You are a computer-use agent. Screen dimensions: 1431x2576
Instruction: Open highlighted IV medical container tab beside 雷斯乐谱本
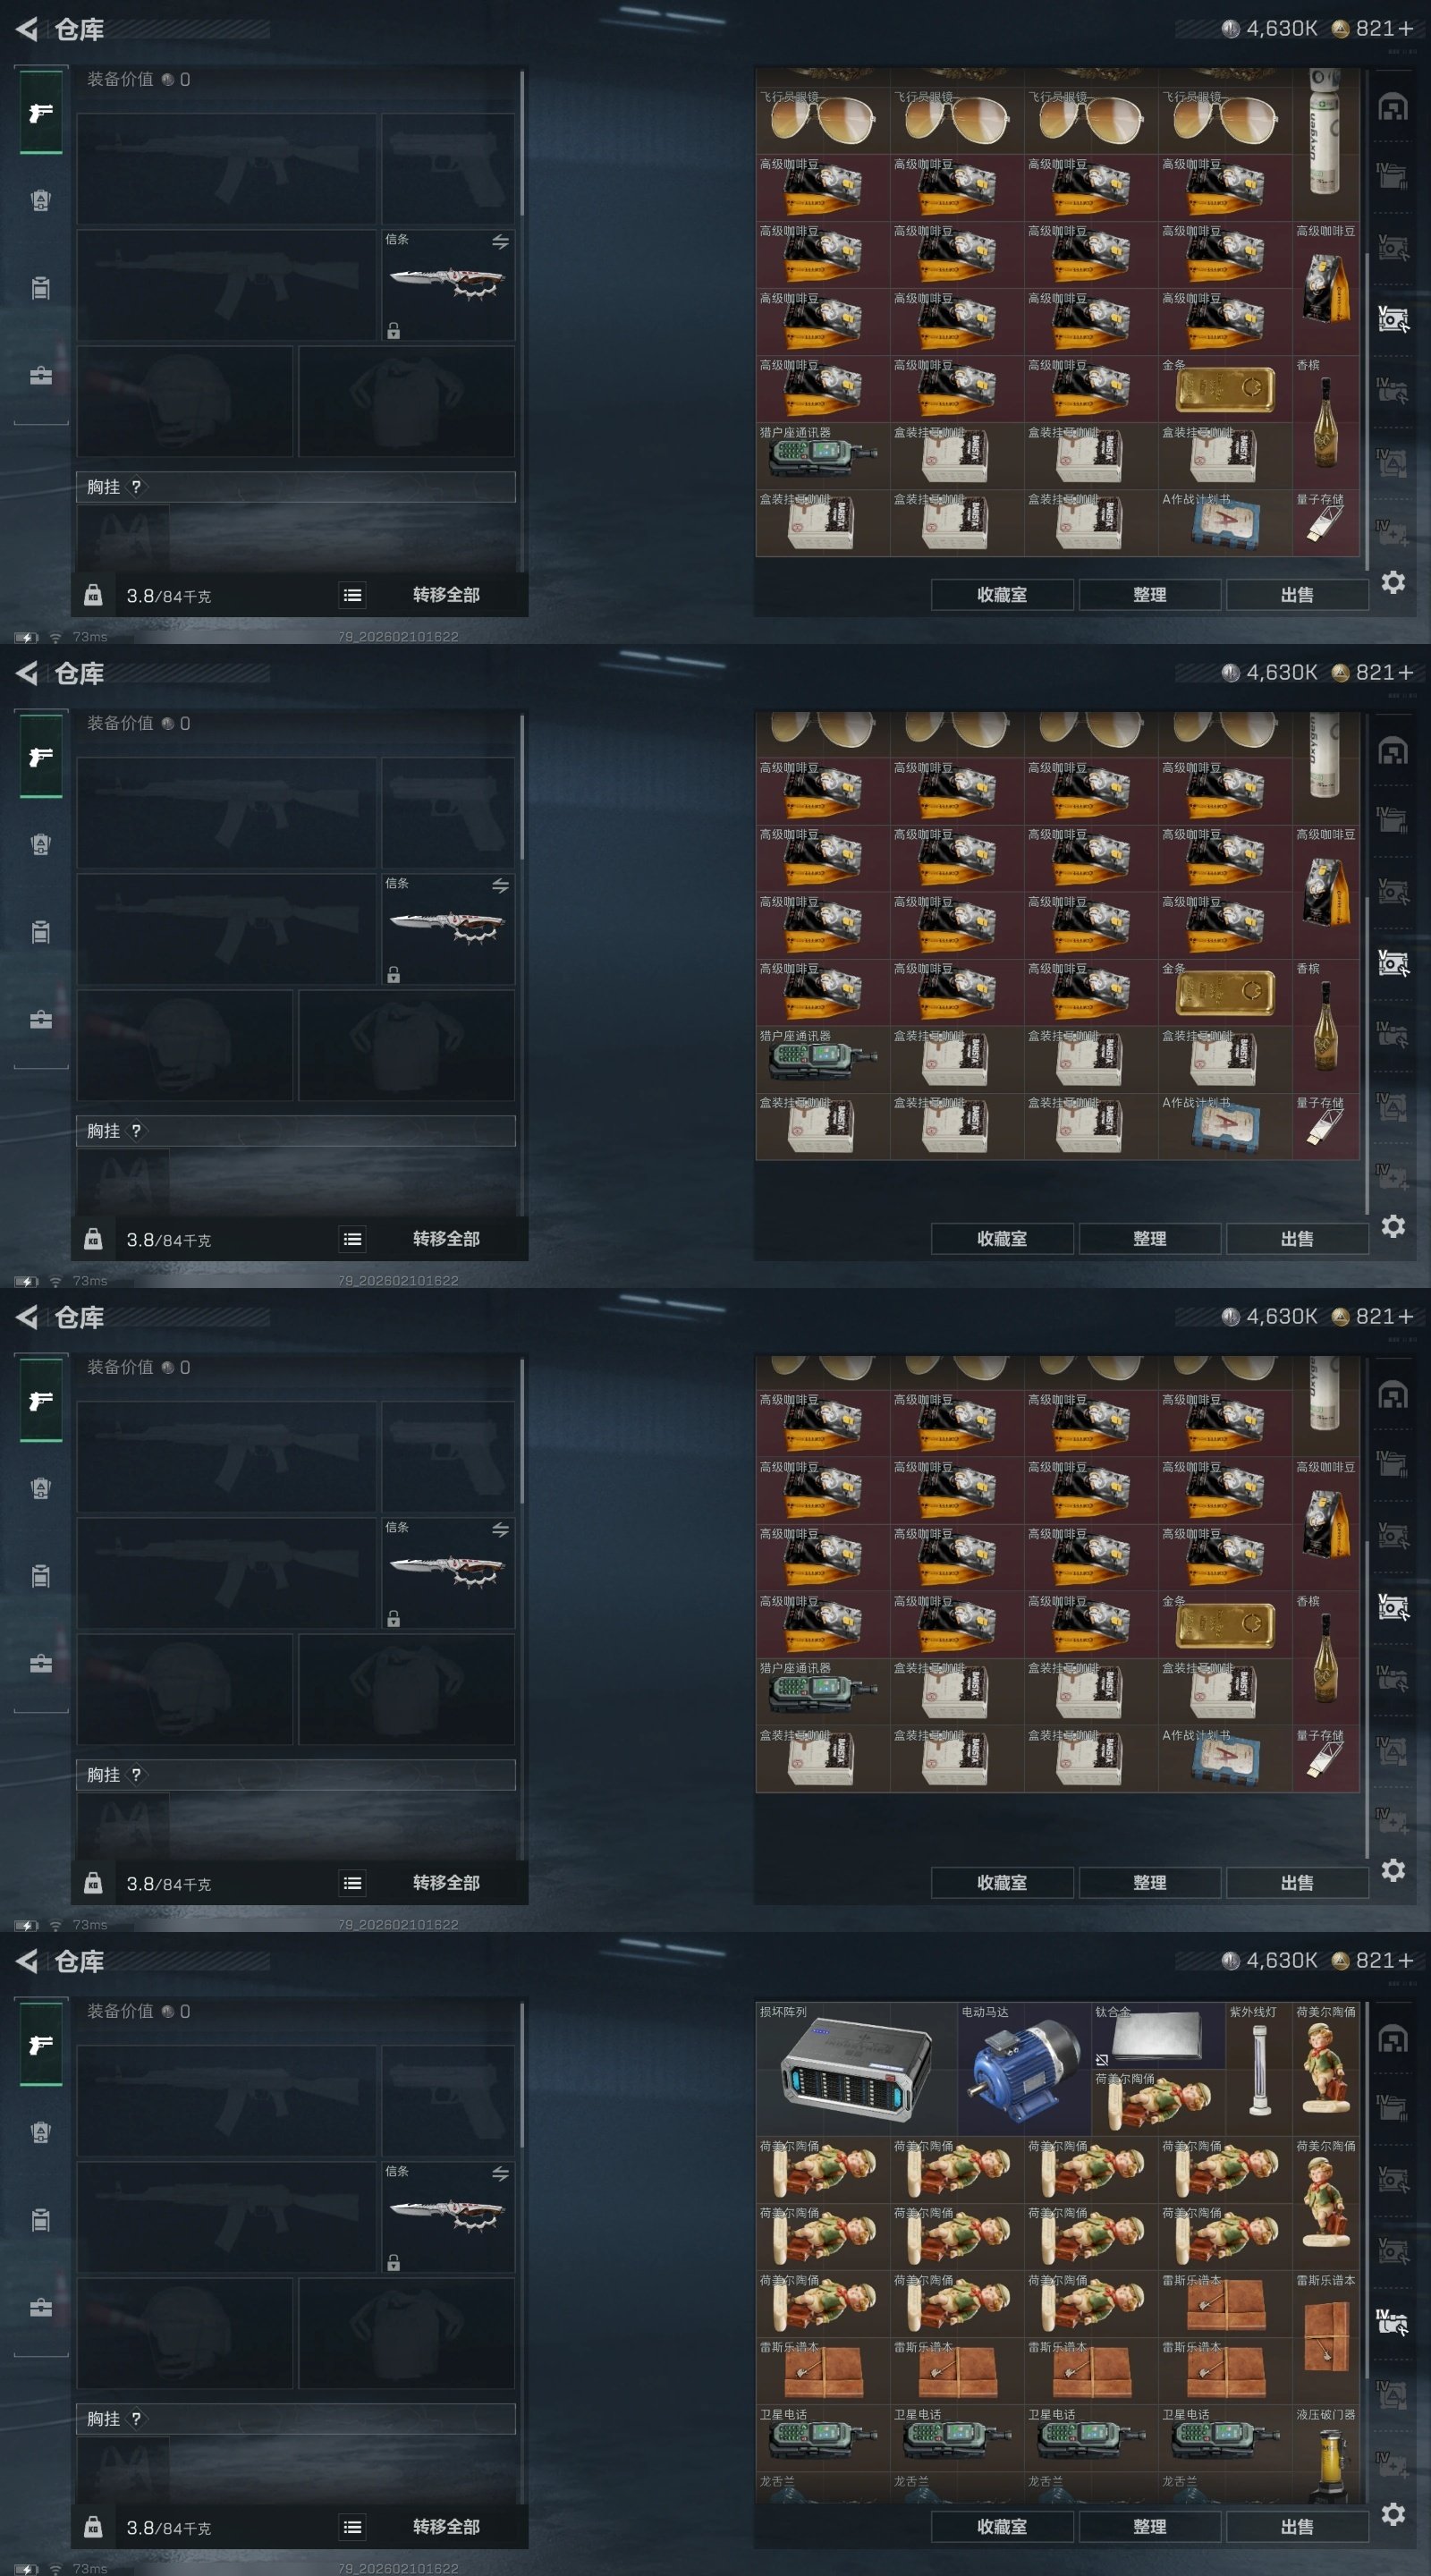click(1392, 2320)
